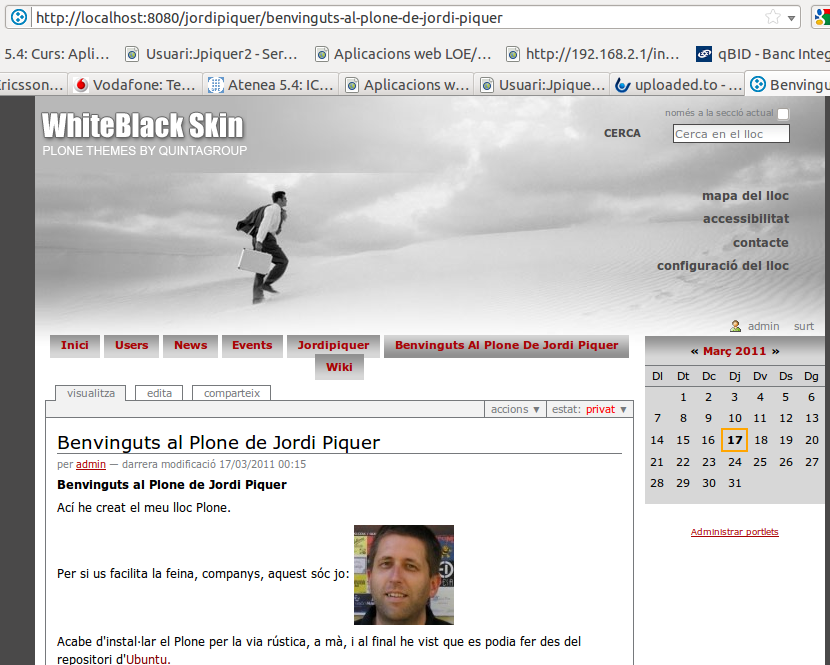Open the qBID bookmark icon
The height and width of the screenshot is (665, 830).
tap(704, 54)
